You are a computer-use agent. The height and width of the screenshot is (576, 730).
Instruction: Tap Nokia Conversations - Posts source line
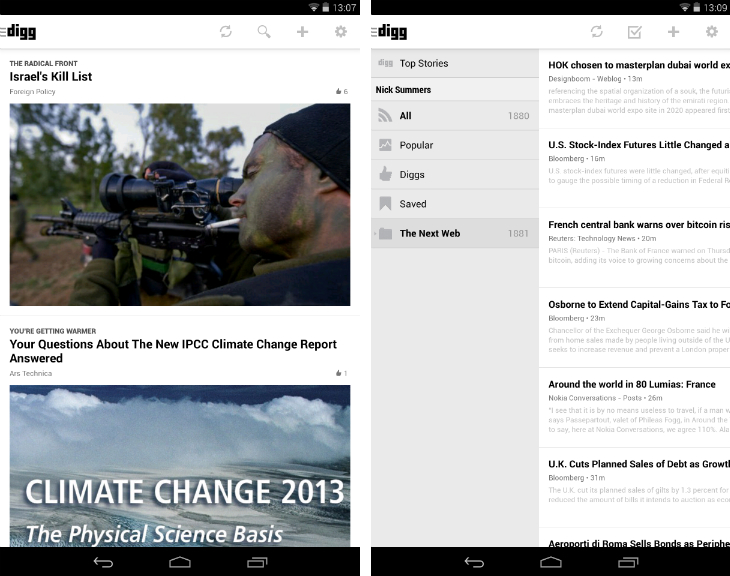pos(605,398)
